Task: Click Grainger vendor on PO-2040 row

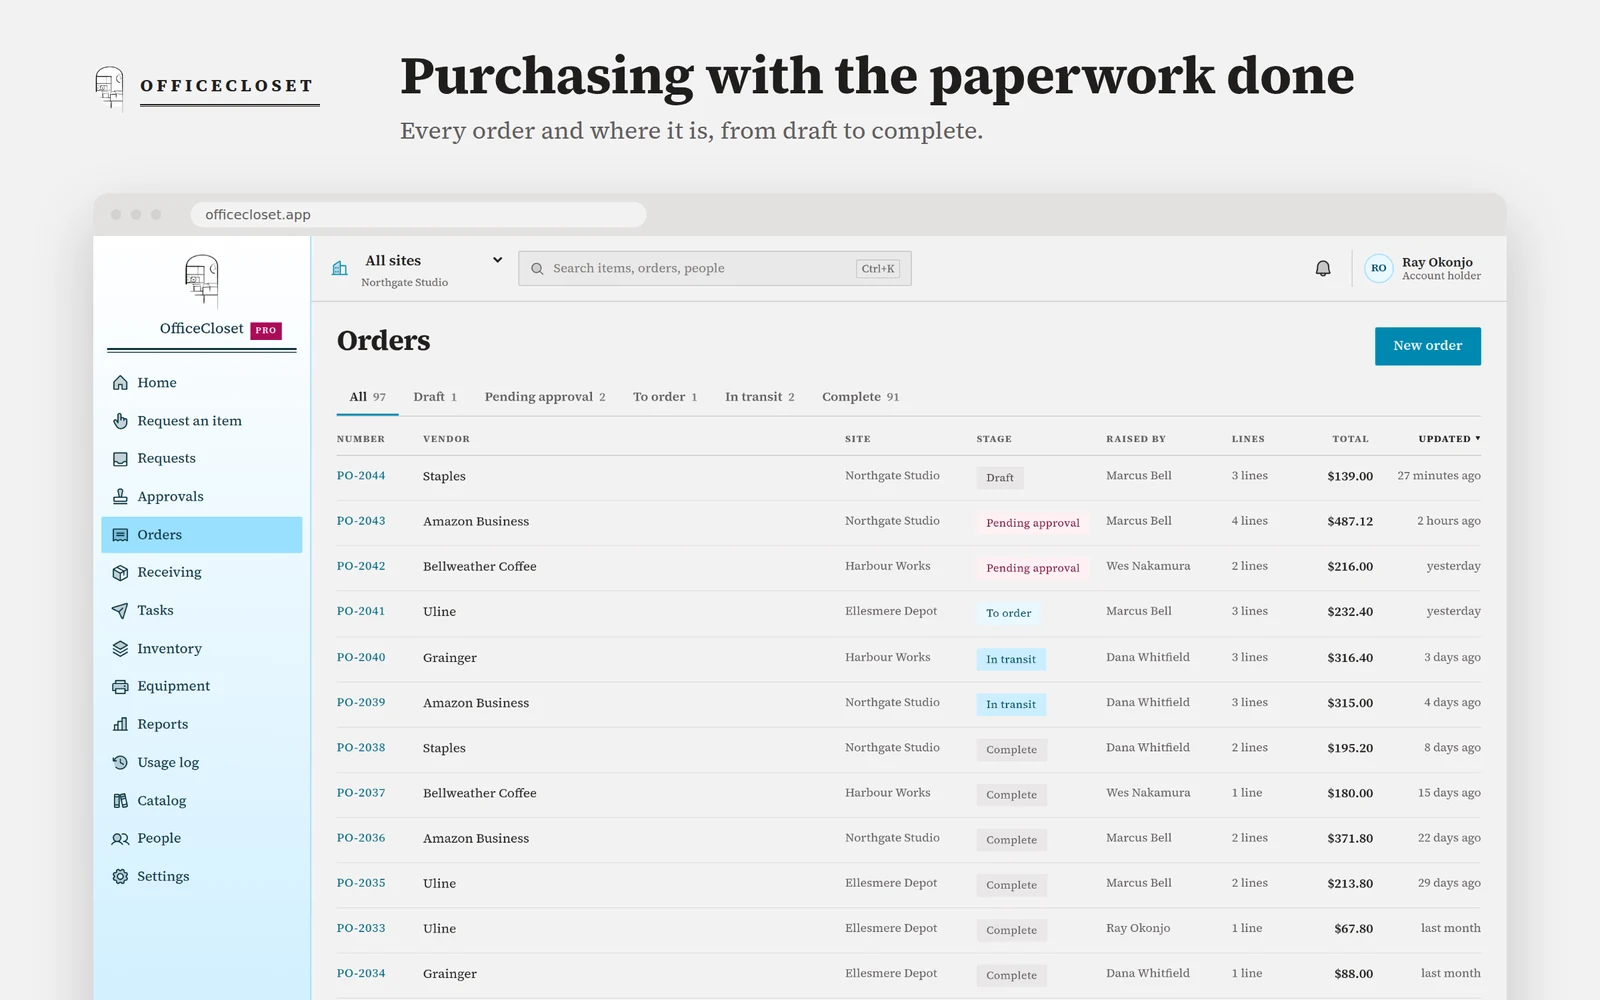Action: [x=450, y=658]
